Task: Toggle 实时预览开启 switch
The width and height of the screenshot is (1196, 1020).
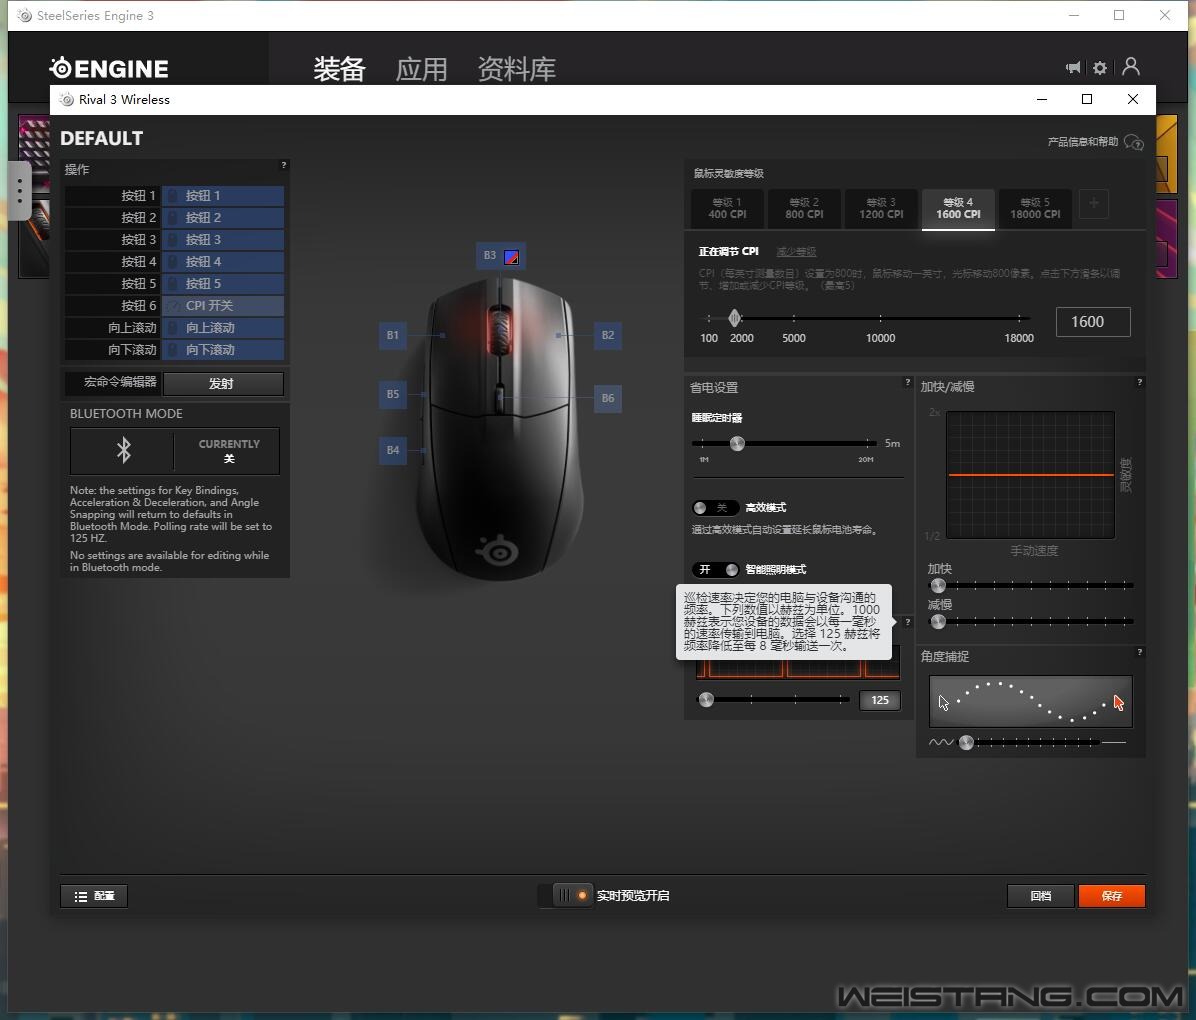Action: (x=564, y=895)
